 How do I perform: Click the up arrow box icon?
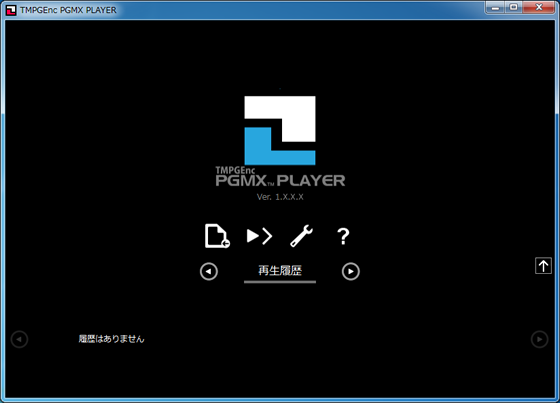pos(543,265)
